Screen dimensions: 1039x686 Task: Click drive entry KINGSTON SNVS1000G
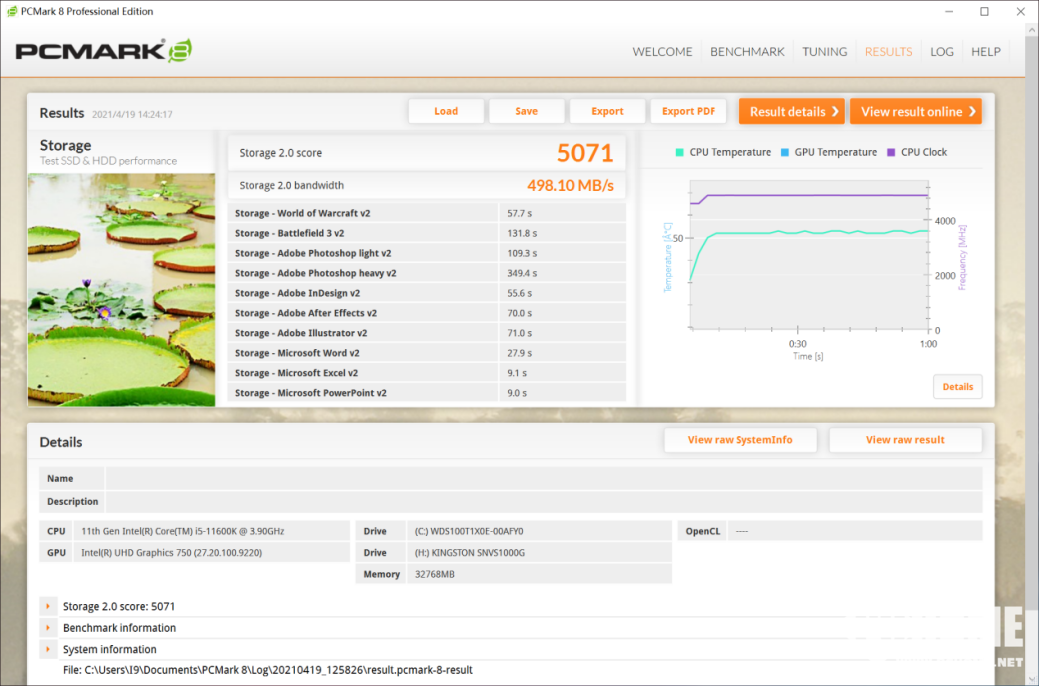tap(470, 553)
